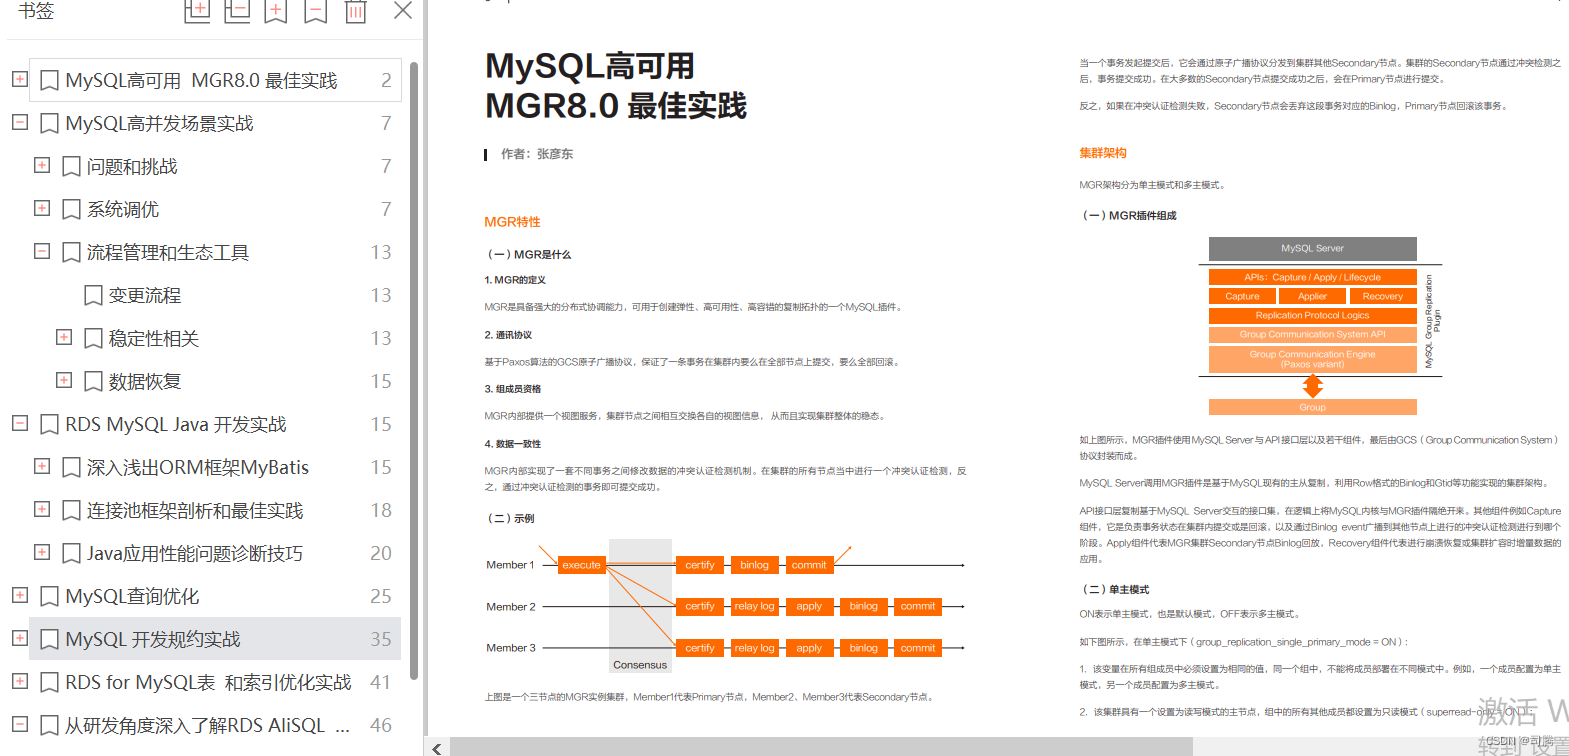Image resolution: width=1569 pixels, height=756 pixels.
Task: Collapse all bookmarks in the panel
Action: pyautogui.click(x=237, y=11)
